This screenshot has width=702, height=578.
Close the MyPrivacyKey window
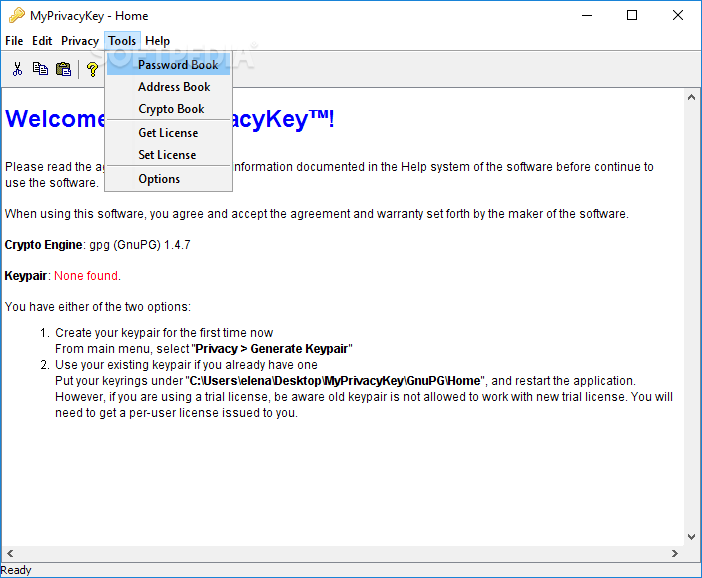677,16
